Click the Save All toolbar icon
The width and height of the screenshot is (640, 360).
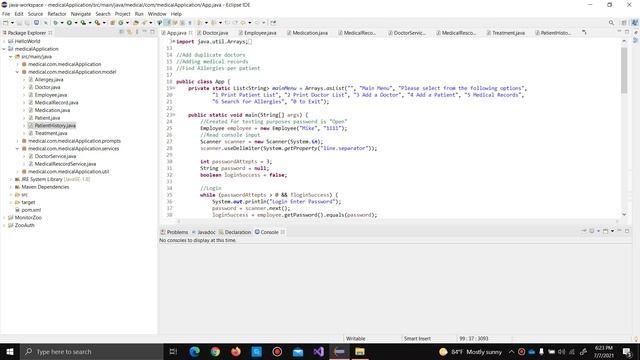pyautogui.click(x=27, y=23)
